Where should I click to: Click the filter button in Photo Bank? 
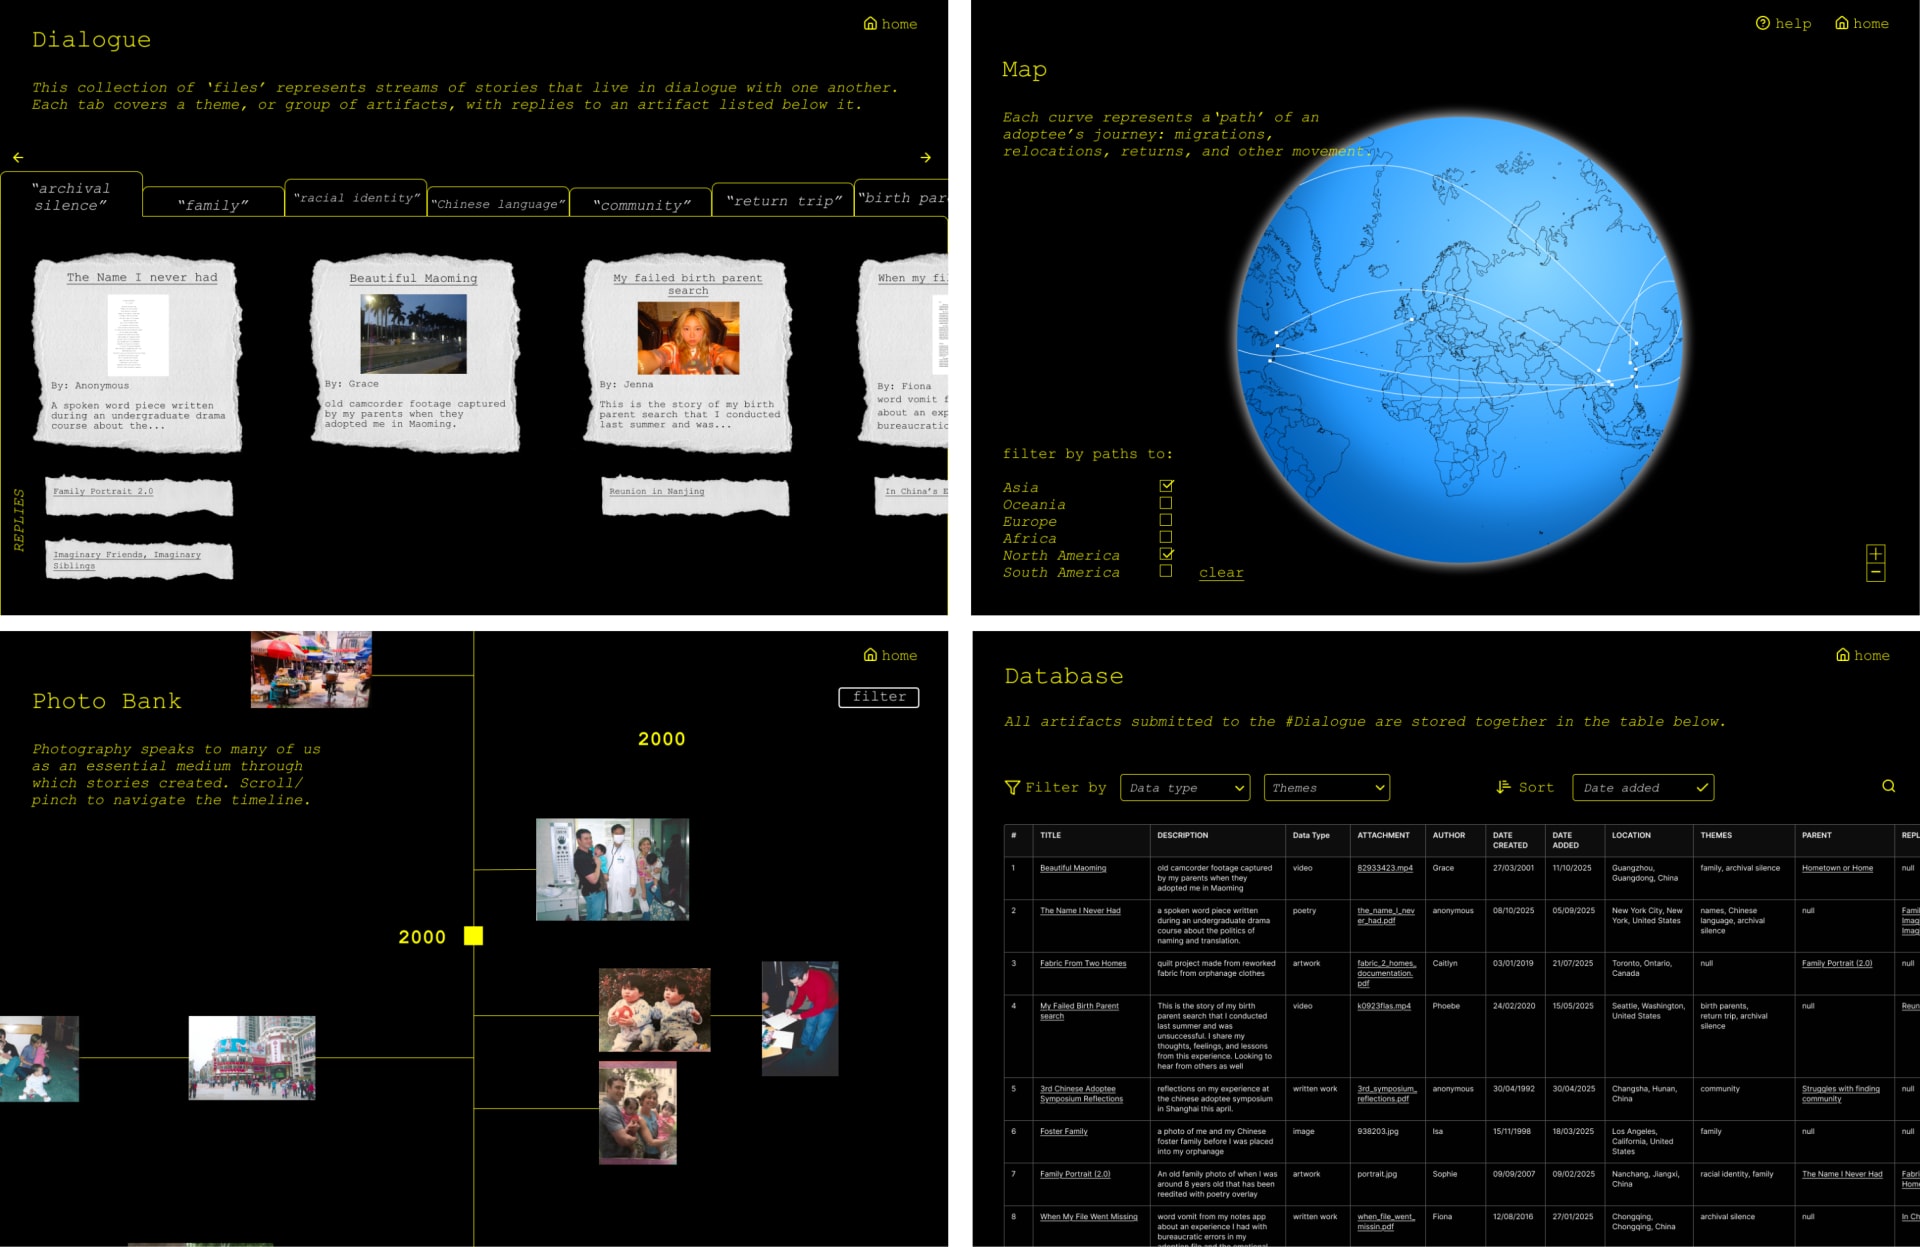pyautogui.click(x=879, y=697)
